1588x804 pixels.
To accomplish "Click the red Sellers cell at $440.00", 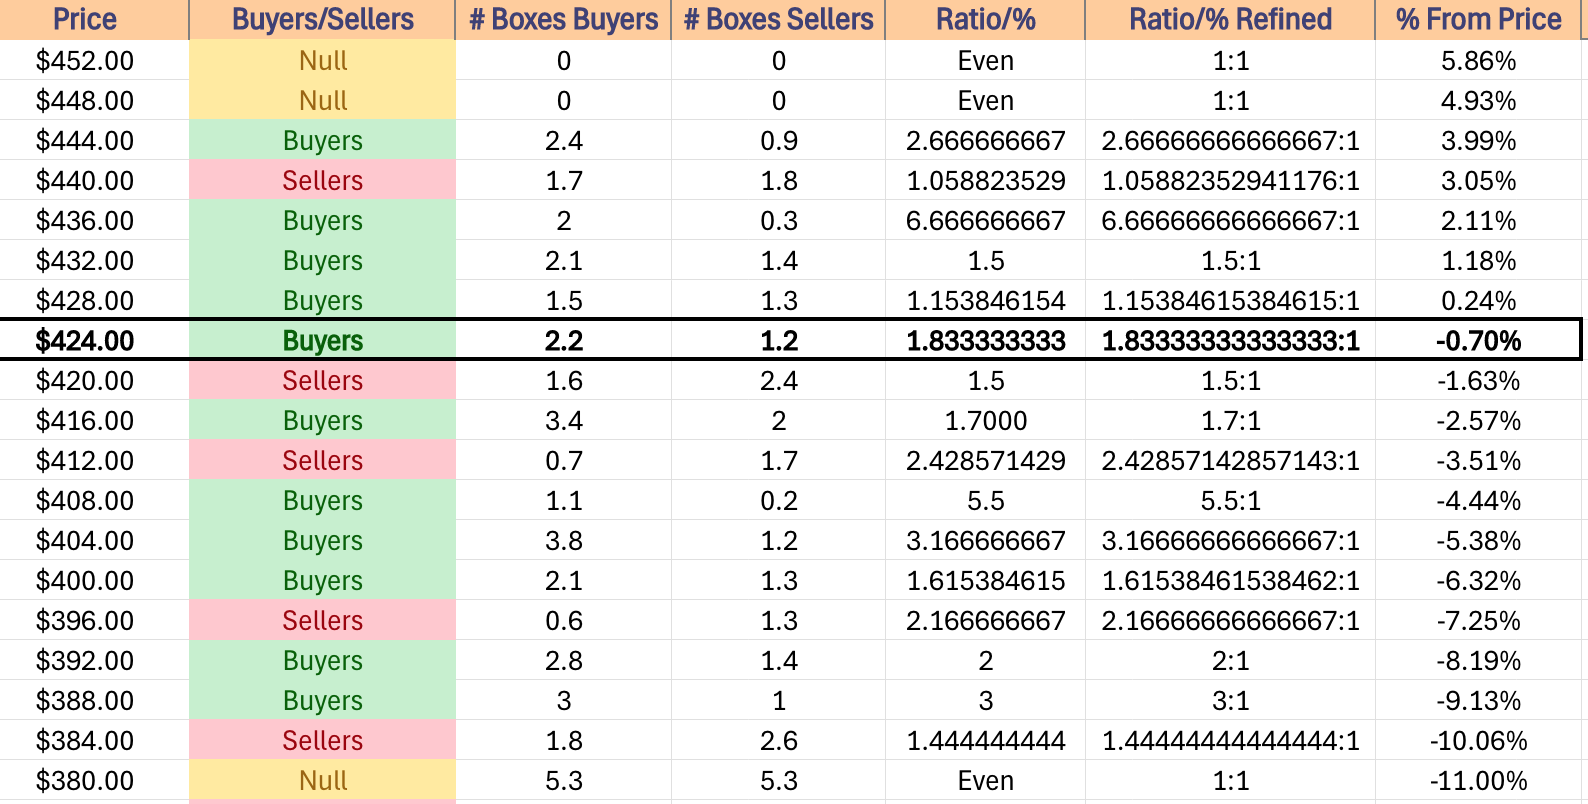I will [x=322, y=181].
